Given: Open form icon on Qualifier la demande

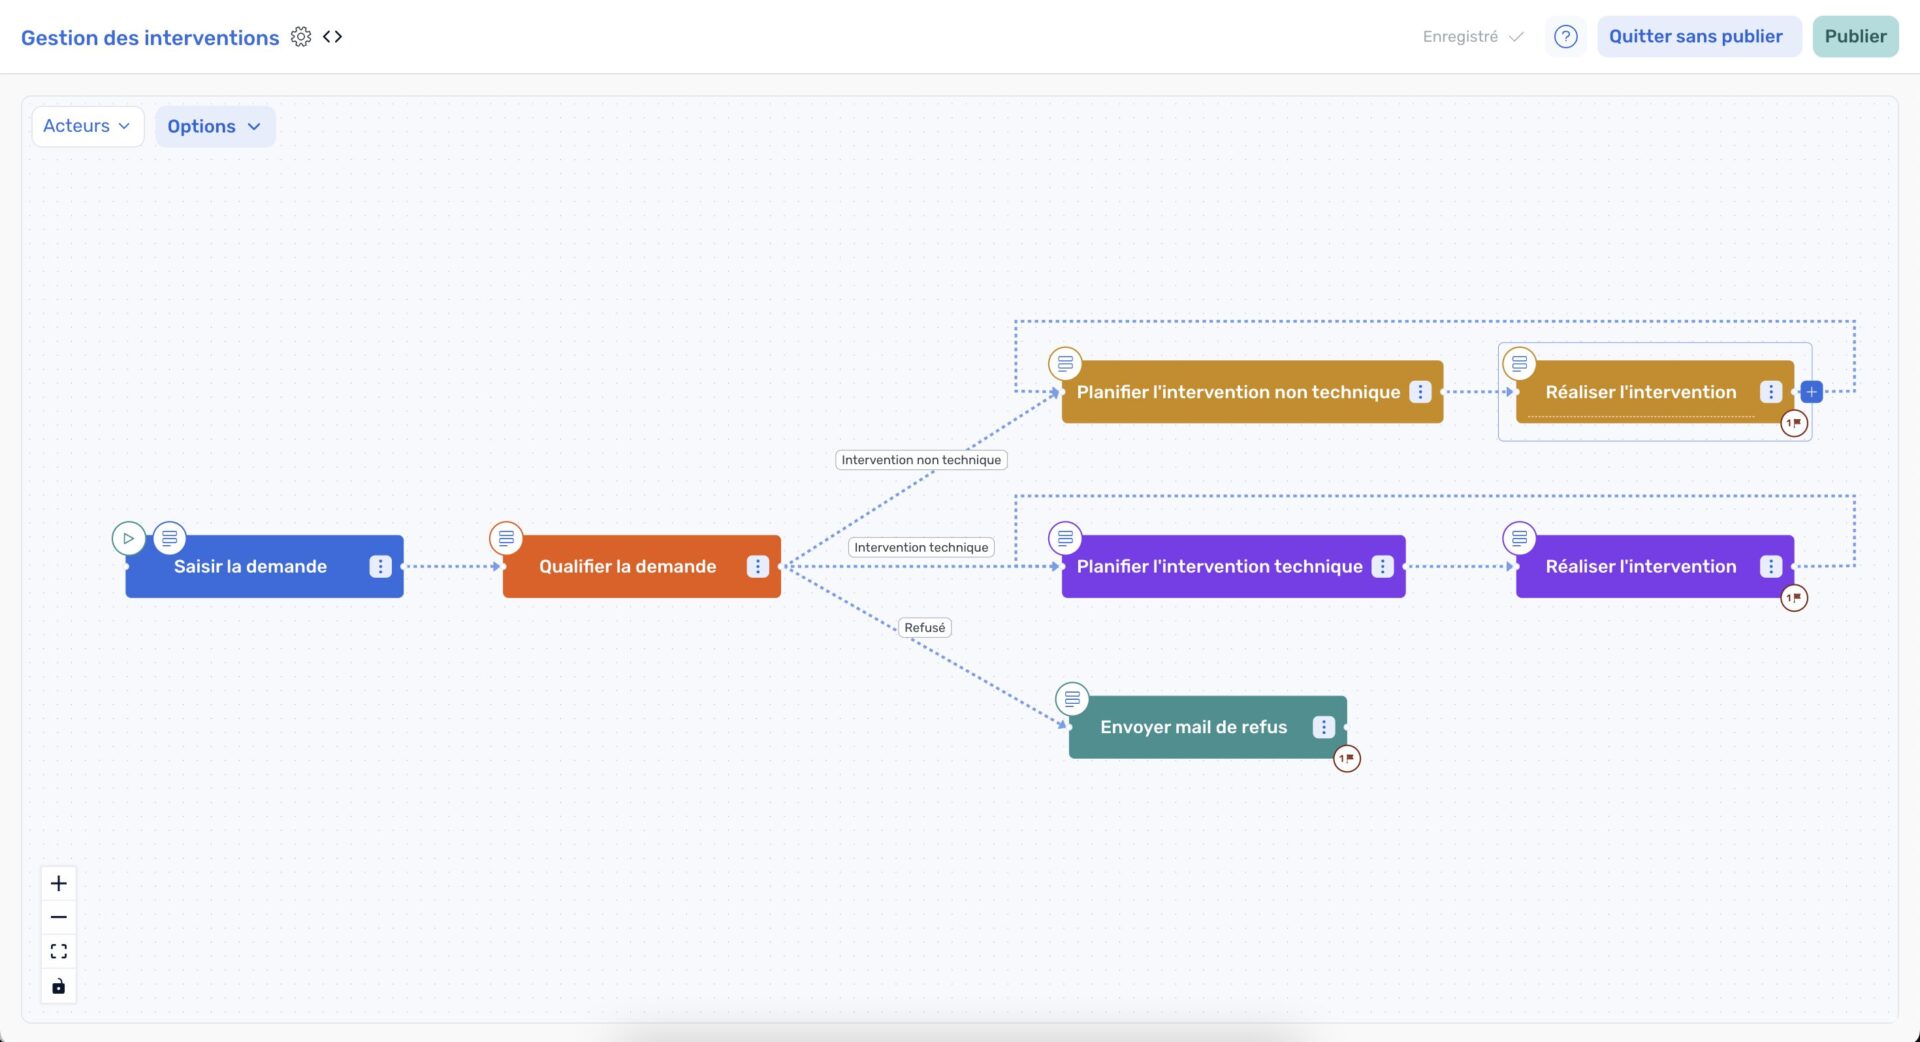Looking at the screenshot, I should tap(506, 538).
